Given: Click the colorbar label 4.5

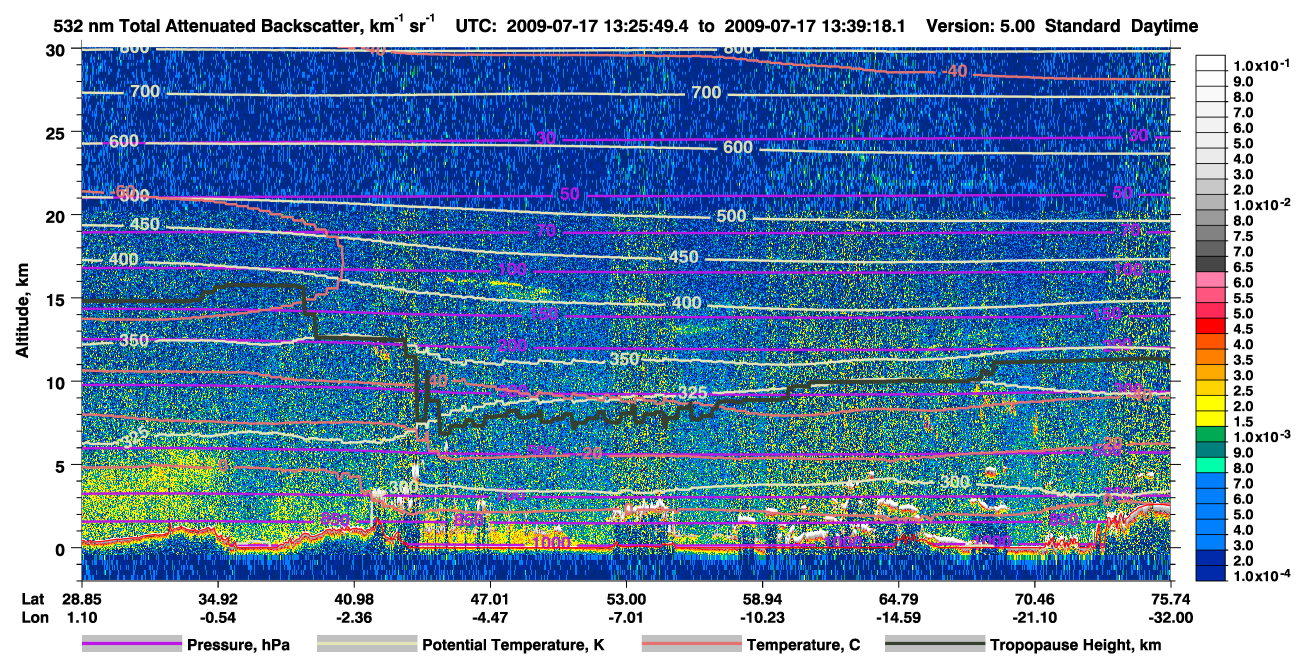Looking at the screenshot, I should pos(1241,329).
